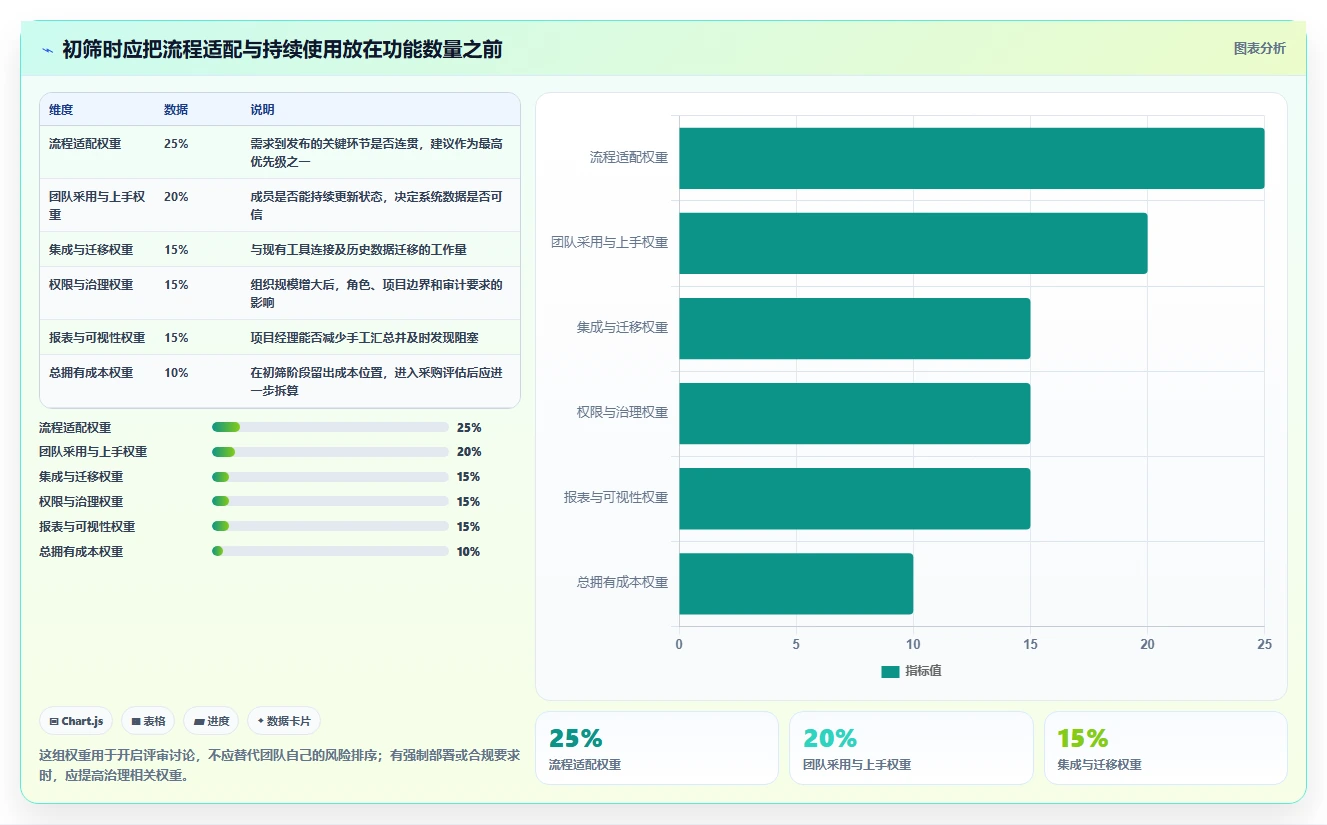The height and width of the screenshot is (825, 1327).
Task: Click the 集成与迁移权重 progress bar
Action: (330, 477)
